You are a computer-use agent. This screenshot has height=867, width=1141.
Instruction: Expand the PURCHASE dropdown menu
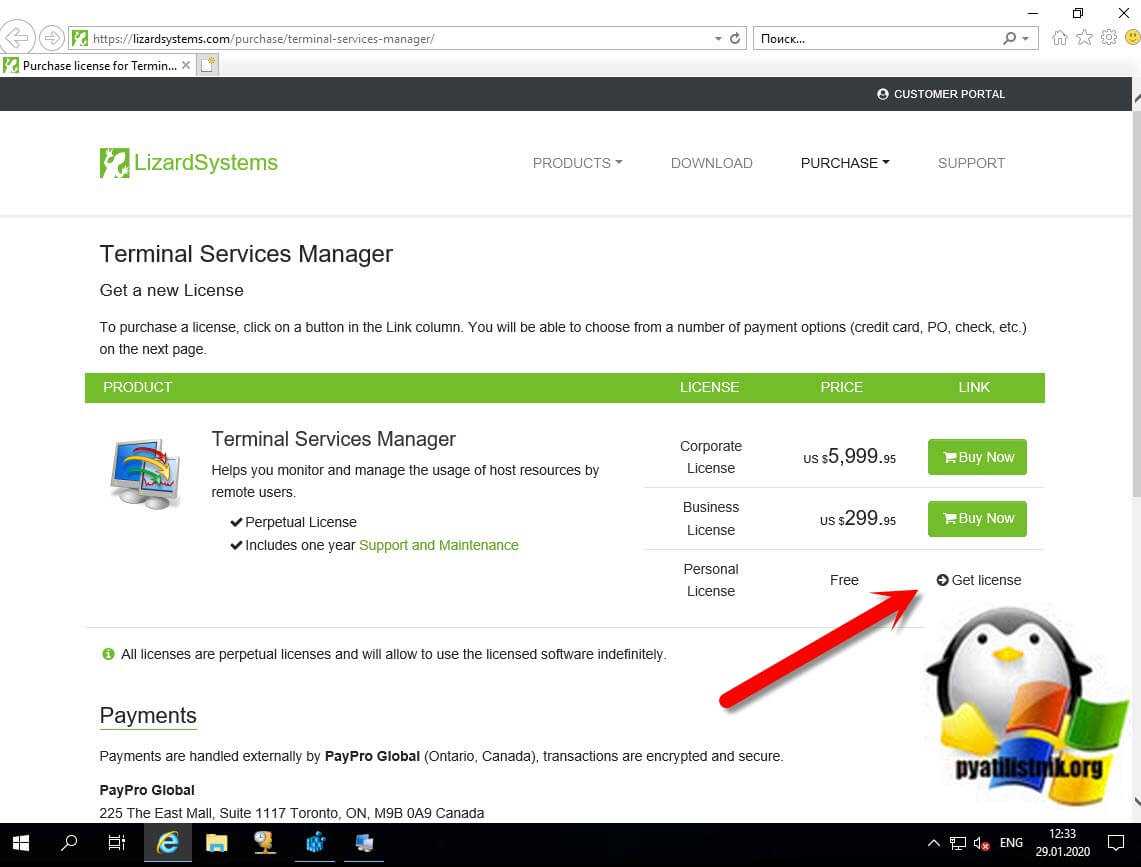pyautogui.click(x=844, y=163)
